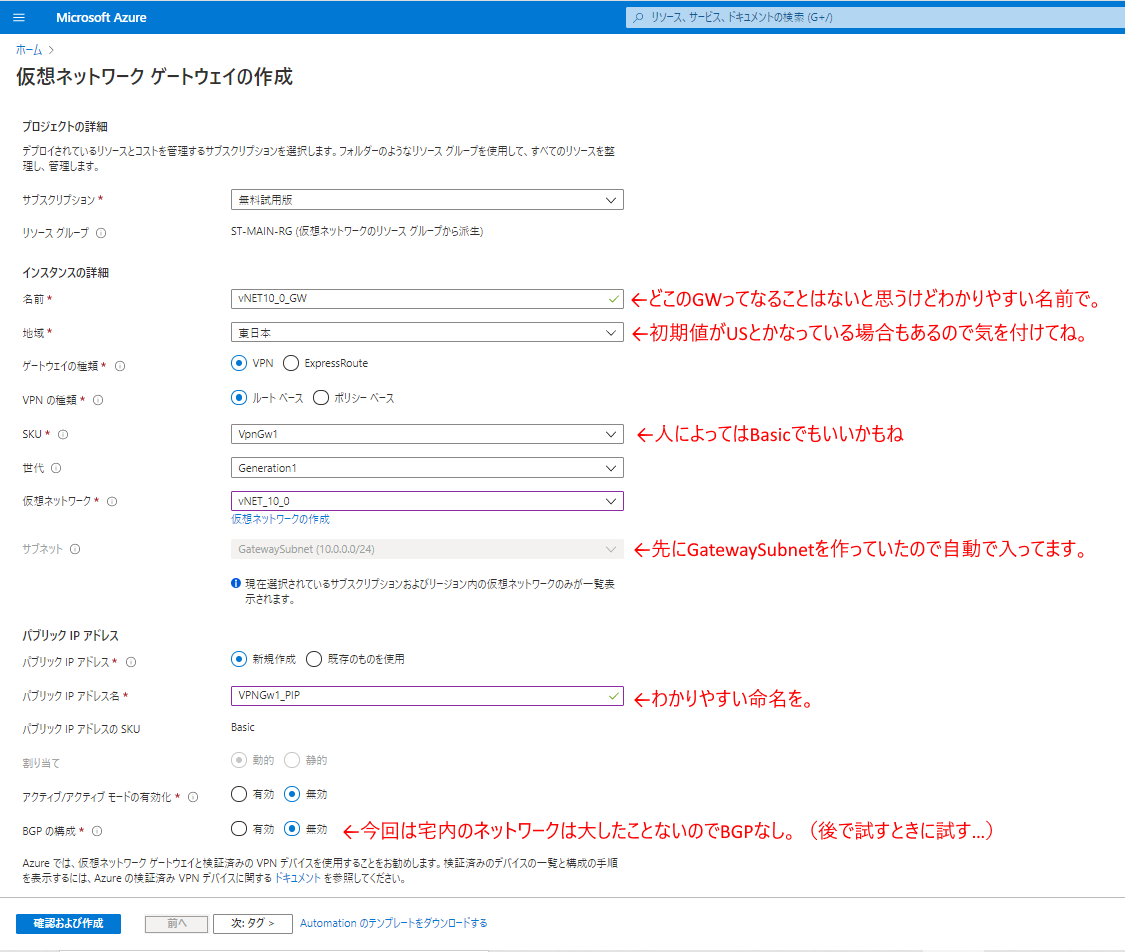The height and width of the screenshot is (952, 1125).
Task: Click the info icon beside ゲートウェイの種類
Action: pos(121,364)
